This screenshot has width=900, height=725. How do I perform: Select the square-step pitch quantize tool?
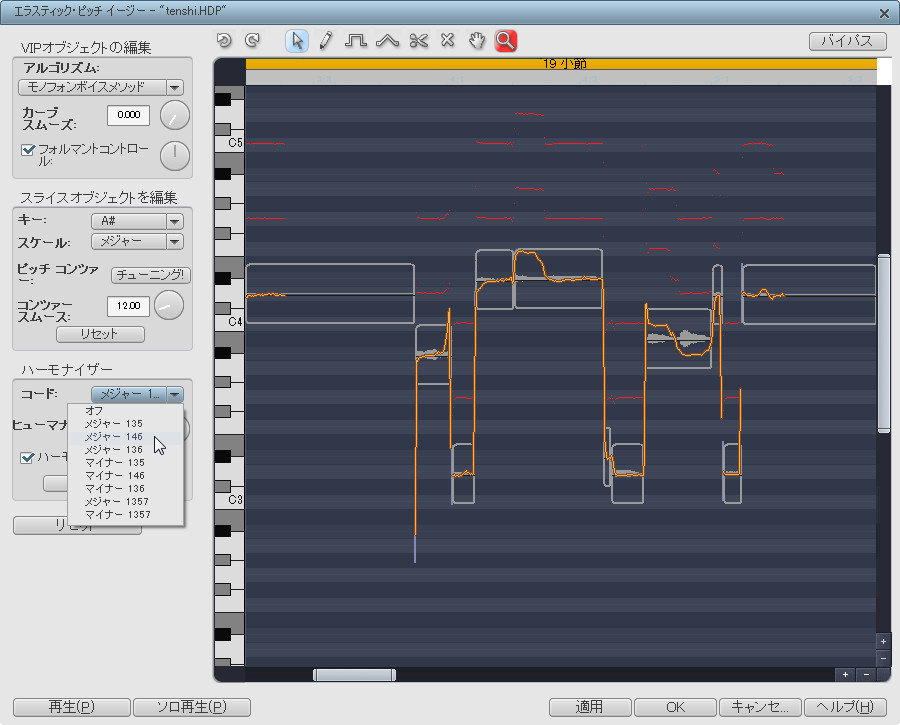[x=356, y=41]
